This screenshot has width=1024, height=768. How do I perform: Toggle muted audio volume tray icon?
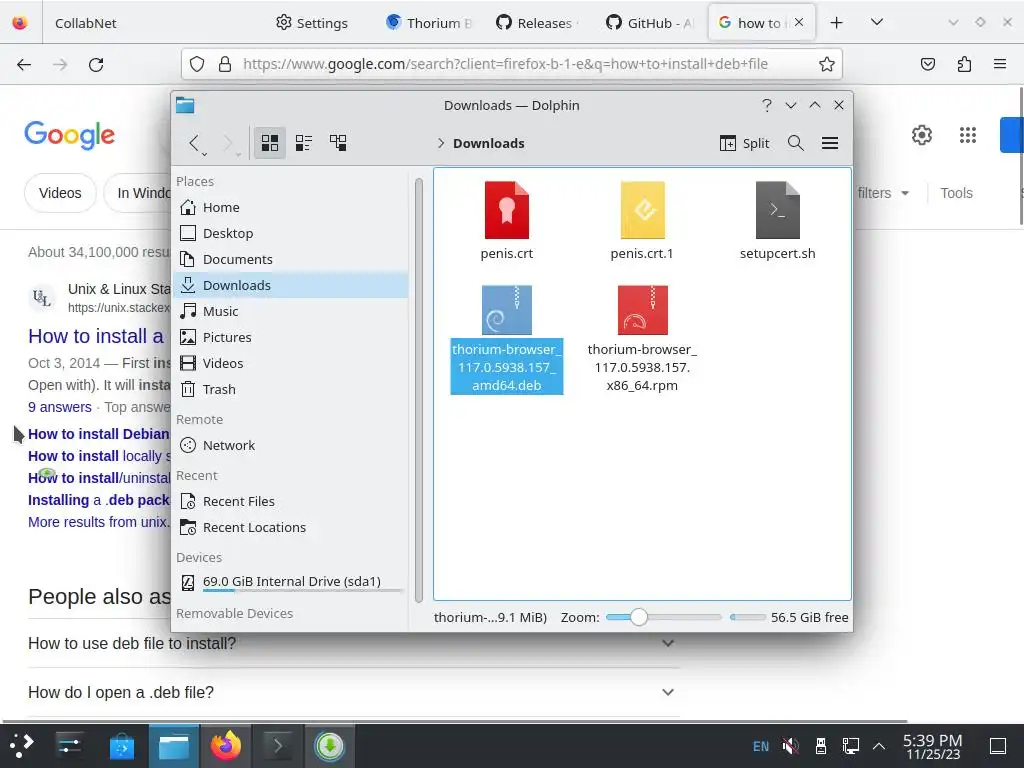pos(791,746)
